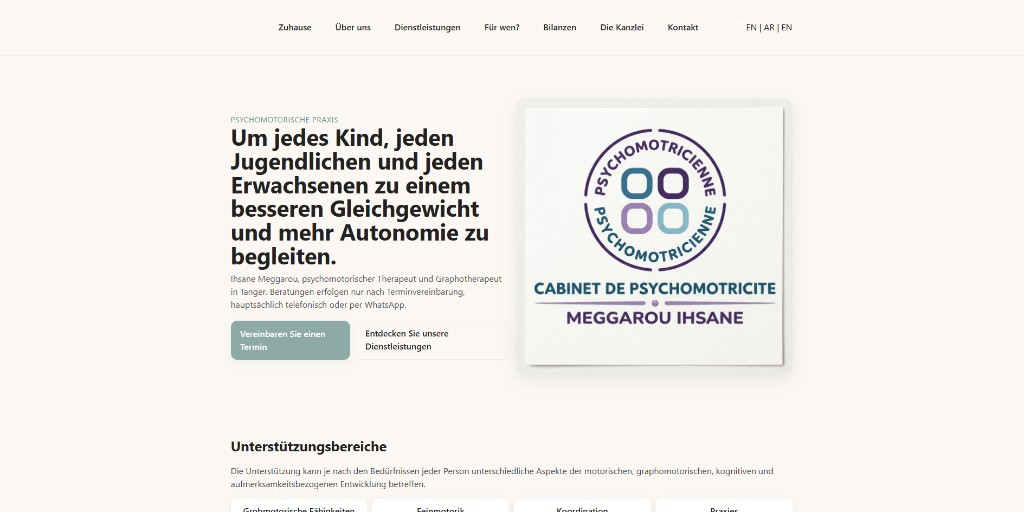Click the paragraph starting Die Unterstützung kann
Image resolution: width=1024 pixels, height=512 pixels.
[502, 477]
